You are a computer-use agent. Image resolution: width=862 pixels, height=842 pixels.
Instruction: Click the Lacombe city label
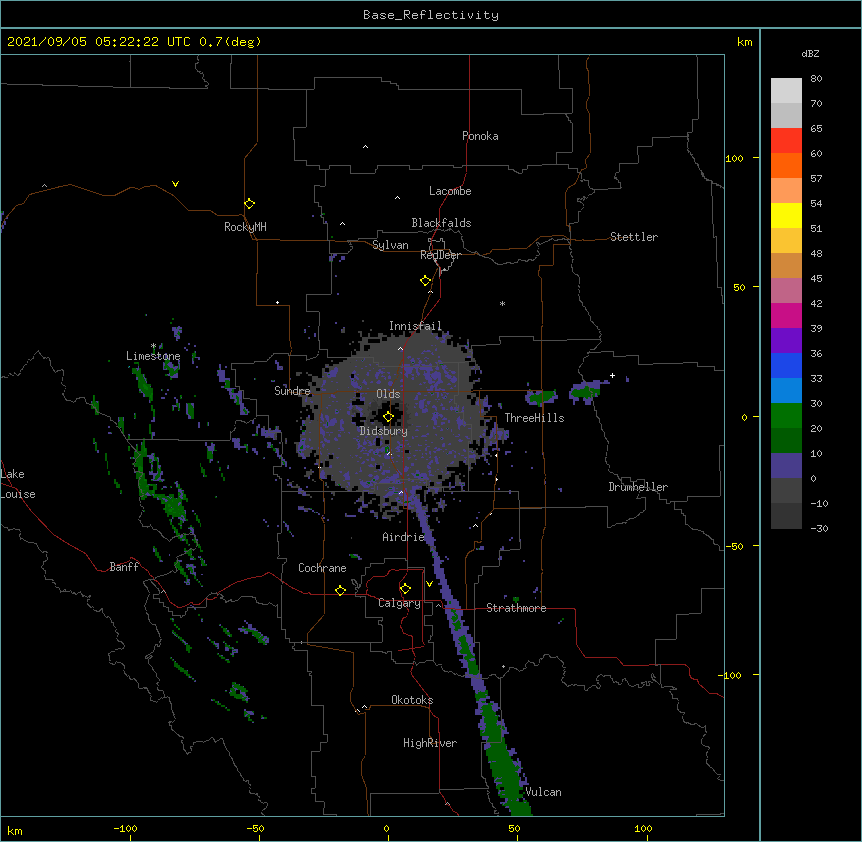450,191
